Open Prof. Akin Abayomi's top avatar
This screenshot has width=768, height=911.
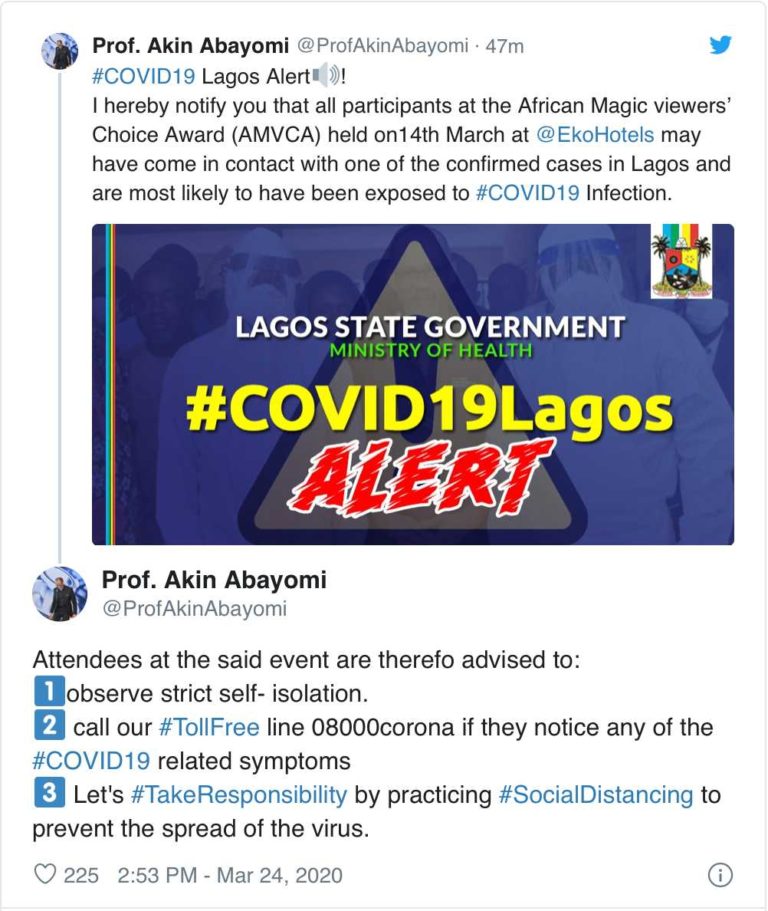point(59,51)
